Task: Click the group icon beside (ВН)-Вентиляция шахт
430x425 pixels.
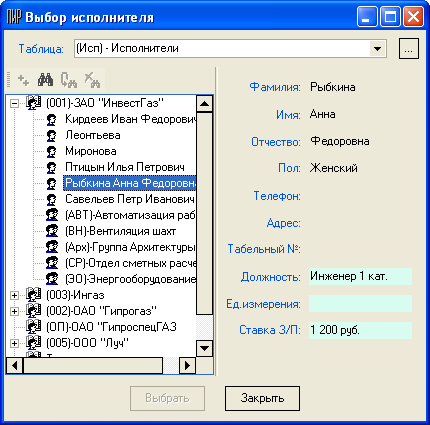Action: click(52, 231)
